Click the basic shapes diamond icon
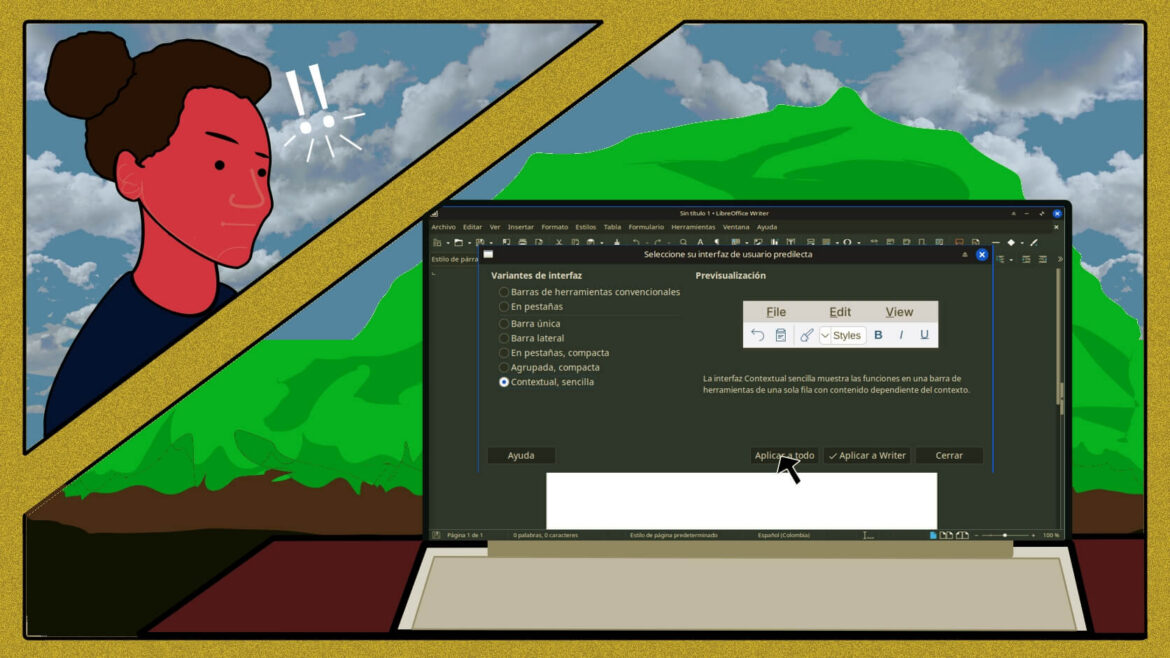Screen dimensions: 1170x658 point(1011,242)
